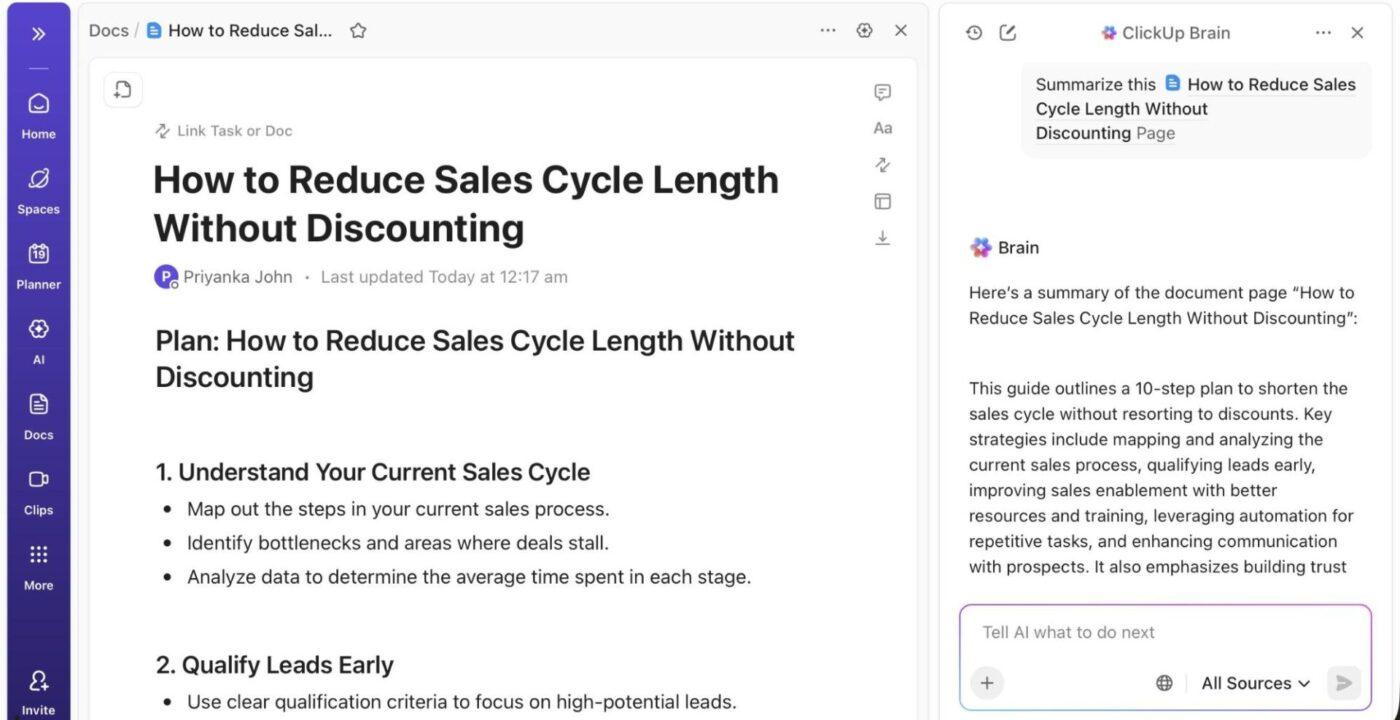
Task: Send the AI prompt with the paper plane
Action: (x=1343, y=683)
